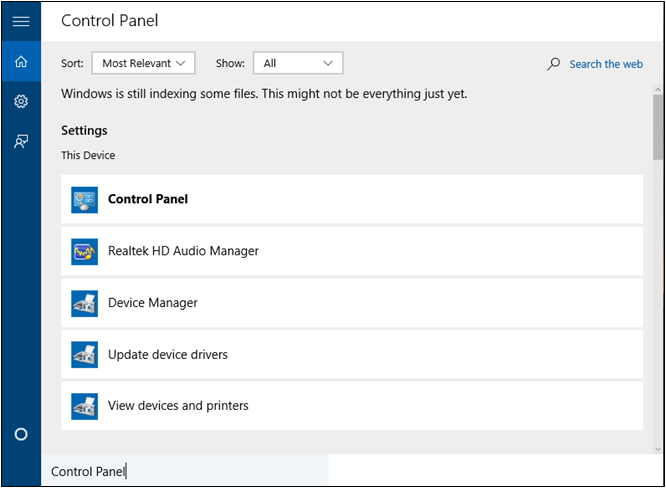This screenshot has height=488, width=666.
Task: Choose the Update device drivers result
Action: (x=168, y=355)
